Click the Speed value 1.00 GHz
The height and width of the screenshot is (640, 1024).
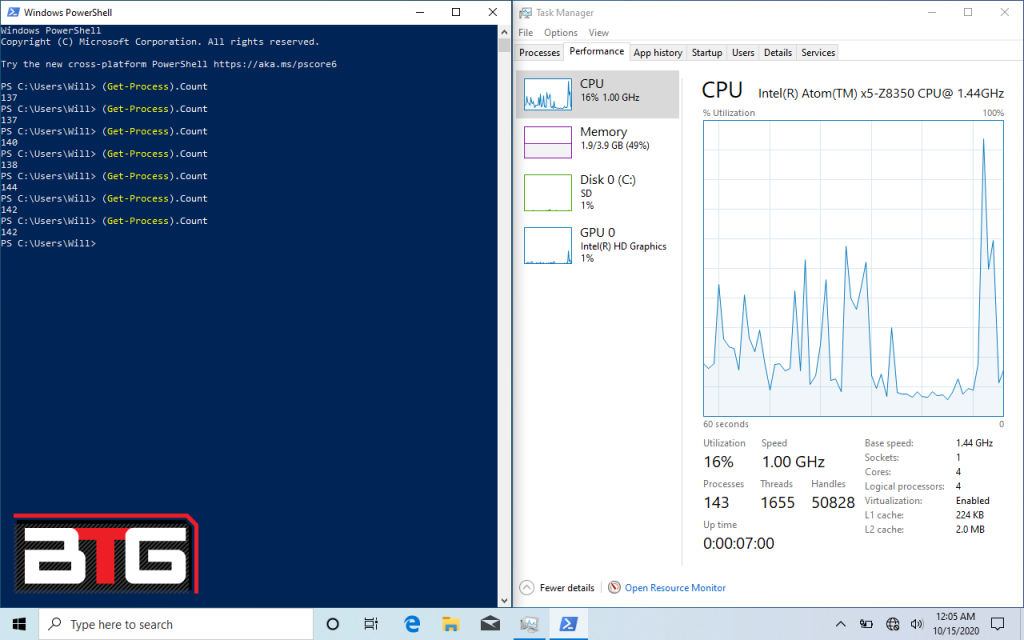793,462
